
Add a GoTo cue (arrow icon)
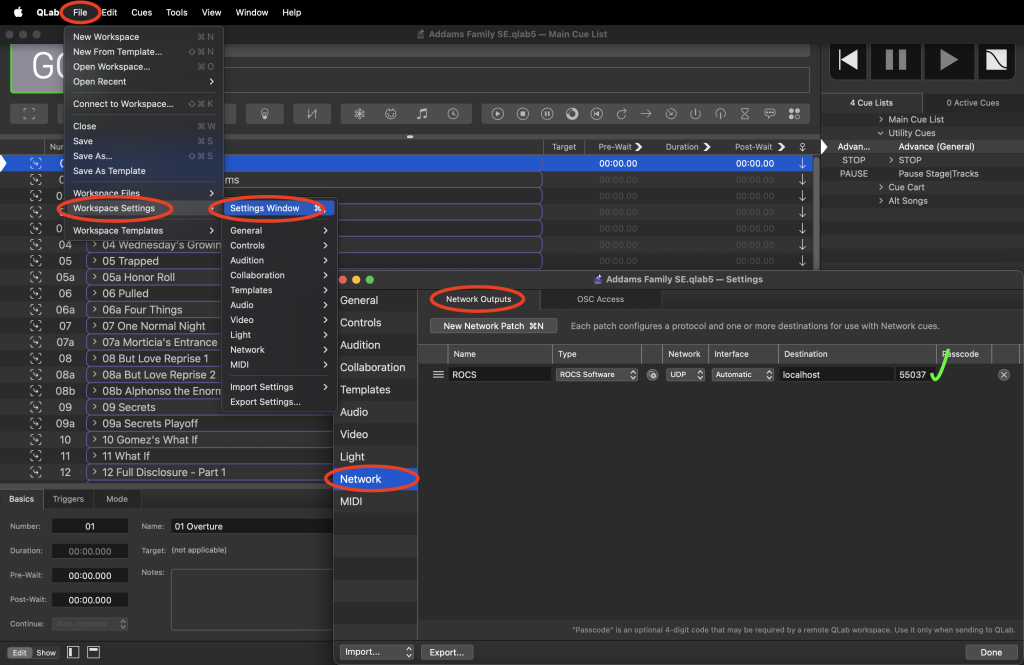646,114
